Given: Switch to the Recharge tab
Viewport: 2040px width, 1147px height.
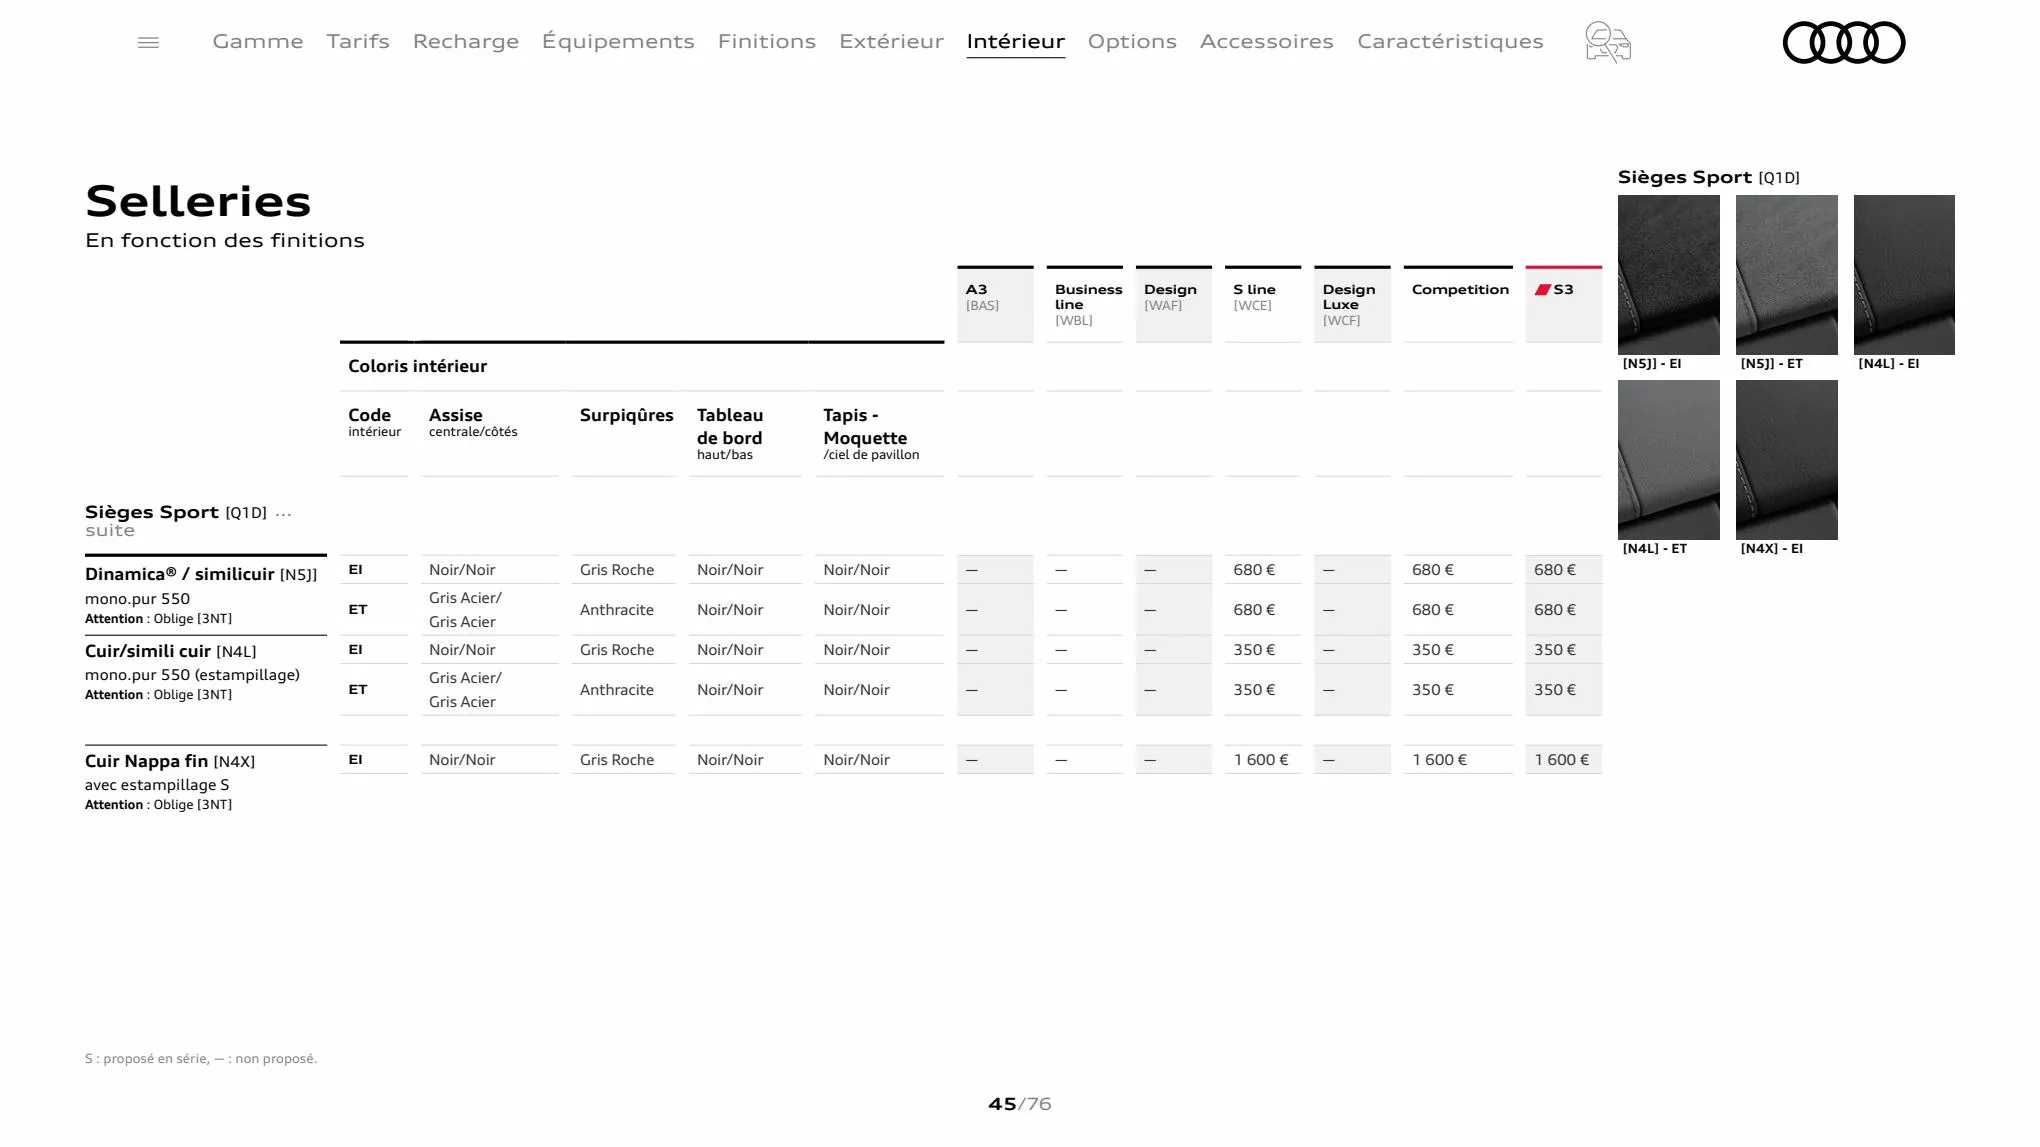Looking at the screenshot, I should point(466,41).
